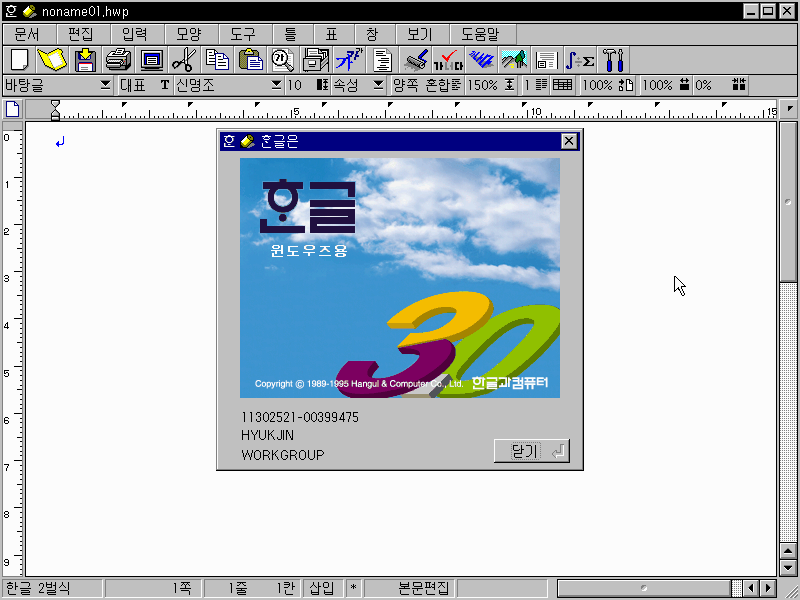The image size is (800, 600).
Task: Open the 문서 menu
Action: tap(27, 34)
